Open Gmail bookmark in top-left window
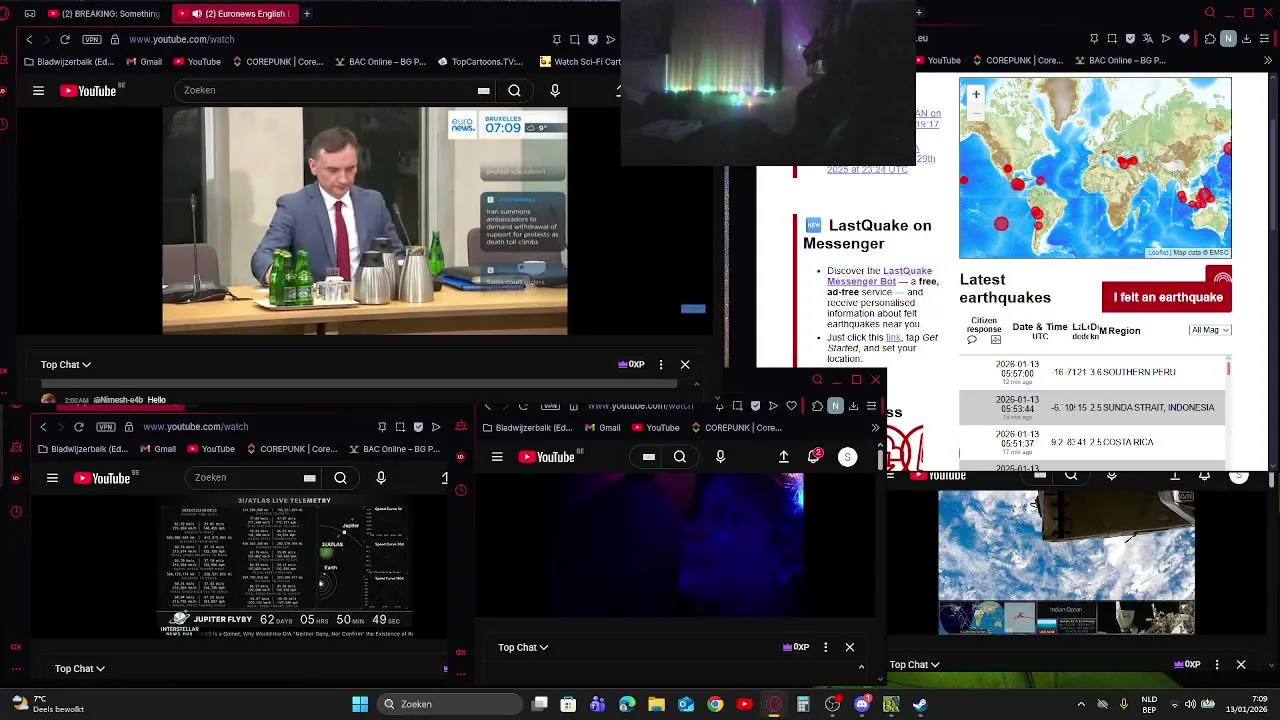This screenshot has height=720, width=1280. coord(144,62)
